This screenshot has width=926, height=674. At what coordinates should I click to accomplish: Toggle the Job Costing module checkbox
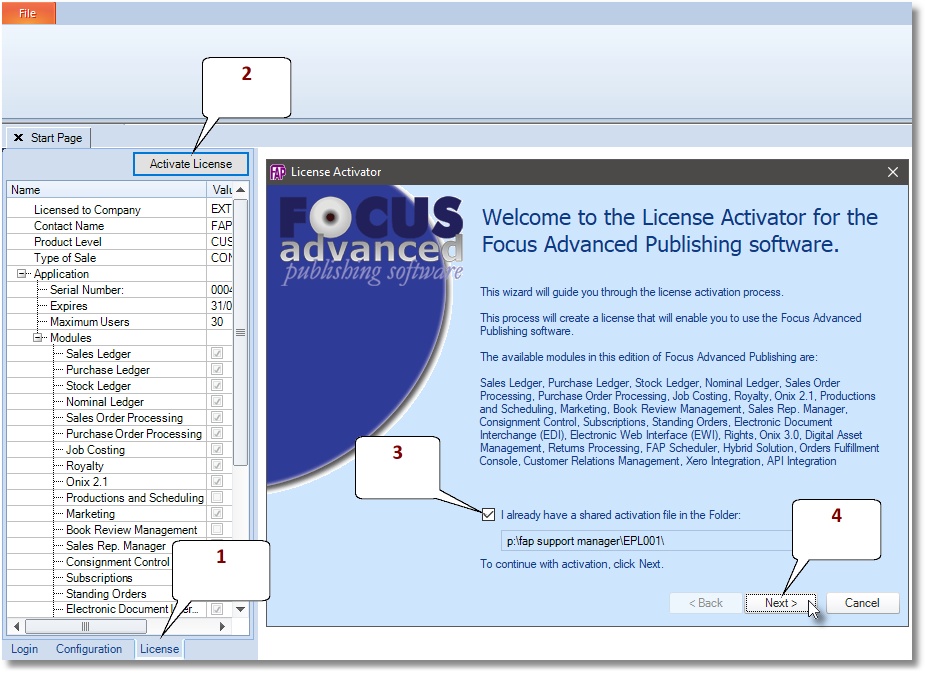tap(217, 449)
